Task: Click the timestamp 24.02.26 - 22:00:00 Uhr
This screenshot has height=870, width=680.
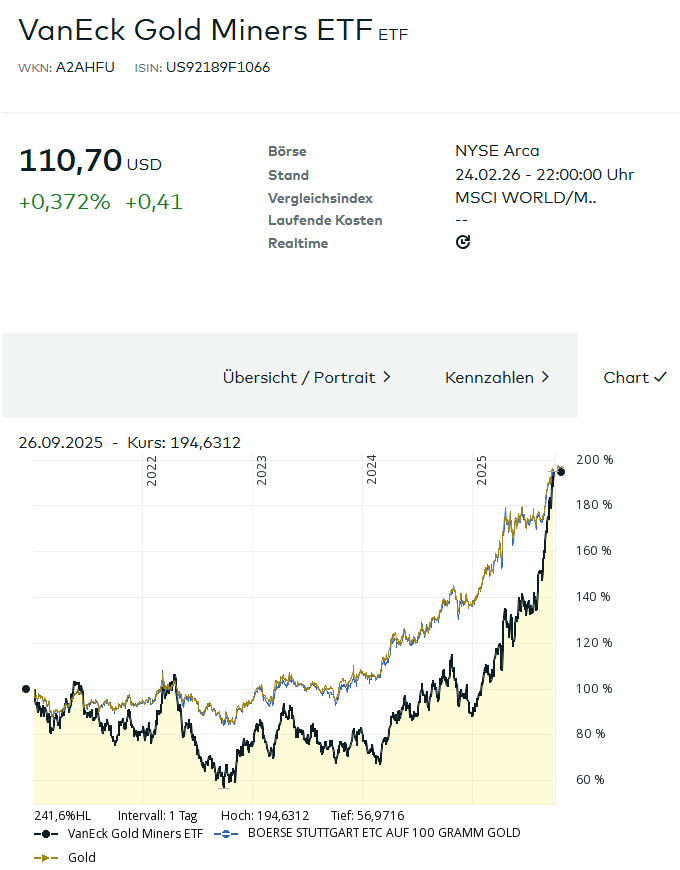Action: (544, 175)
